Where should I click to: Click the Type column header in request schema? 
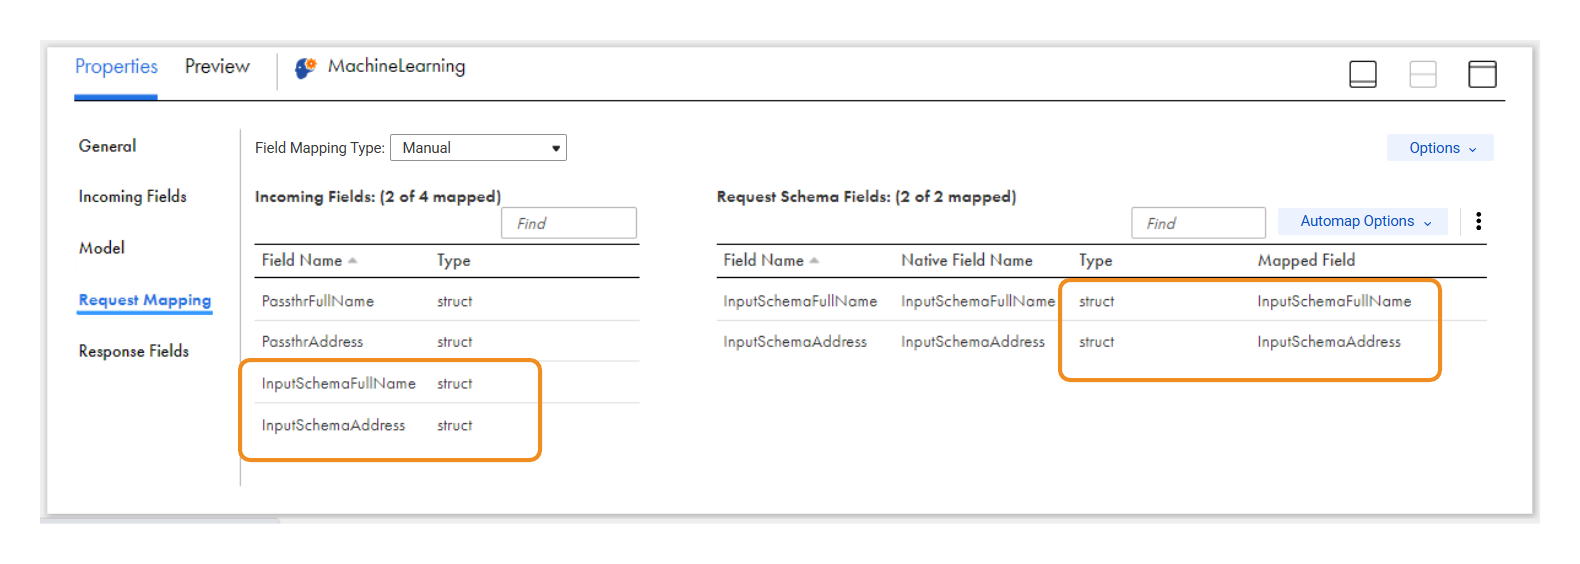(x=1096, y=261)
